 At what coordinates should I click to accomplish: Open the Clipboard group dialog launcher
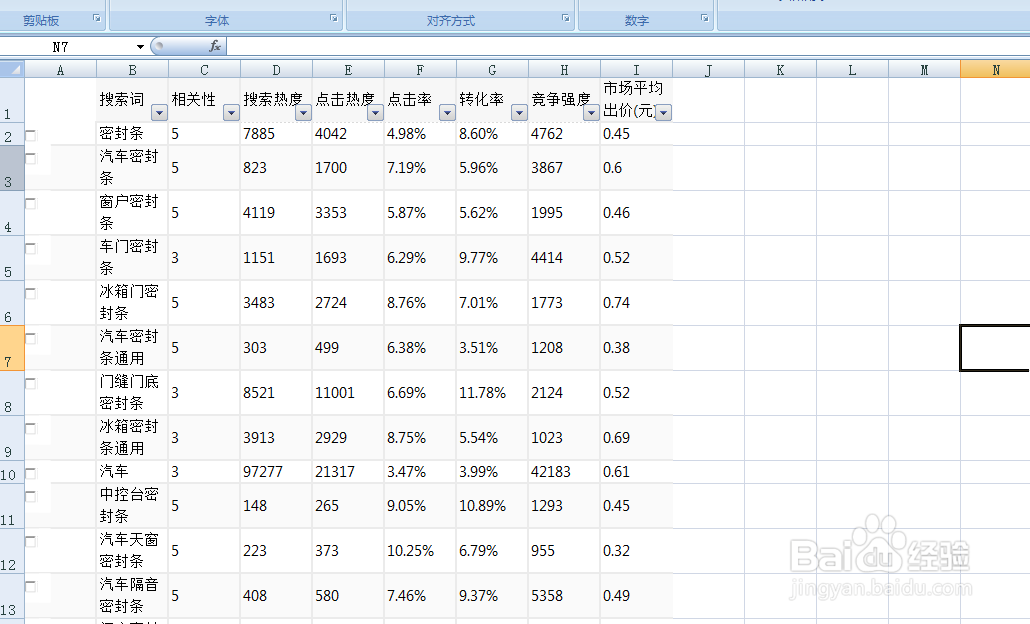[x=97, y=18]
